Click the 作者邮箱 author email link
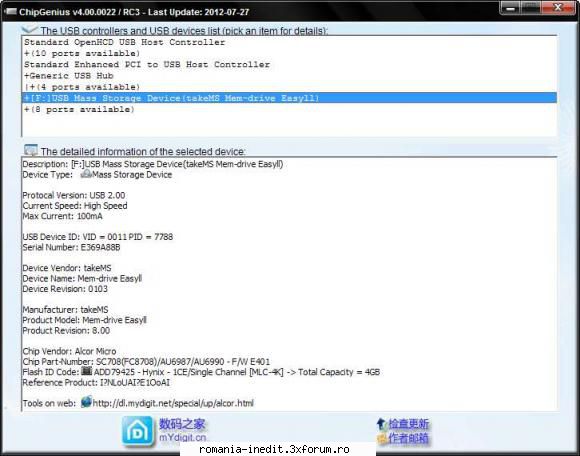 pyautogui.click(x=408, y=439)
